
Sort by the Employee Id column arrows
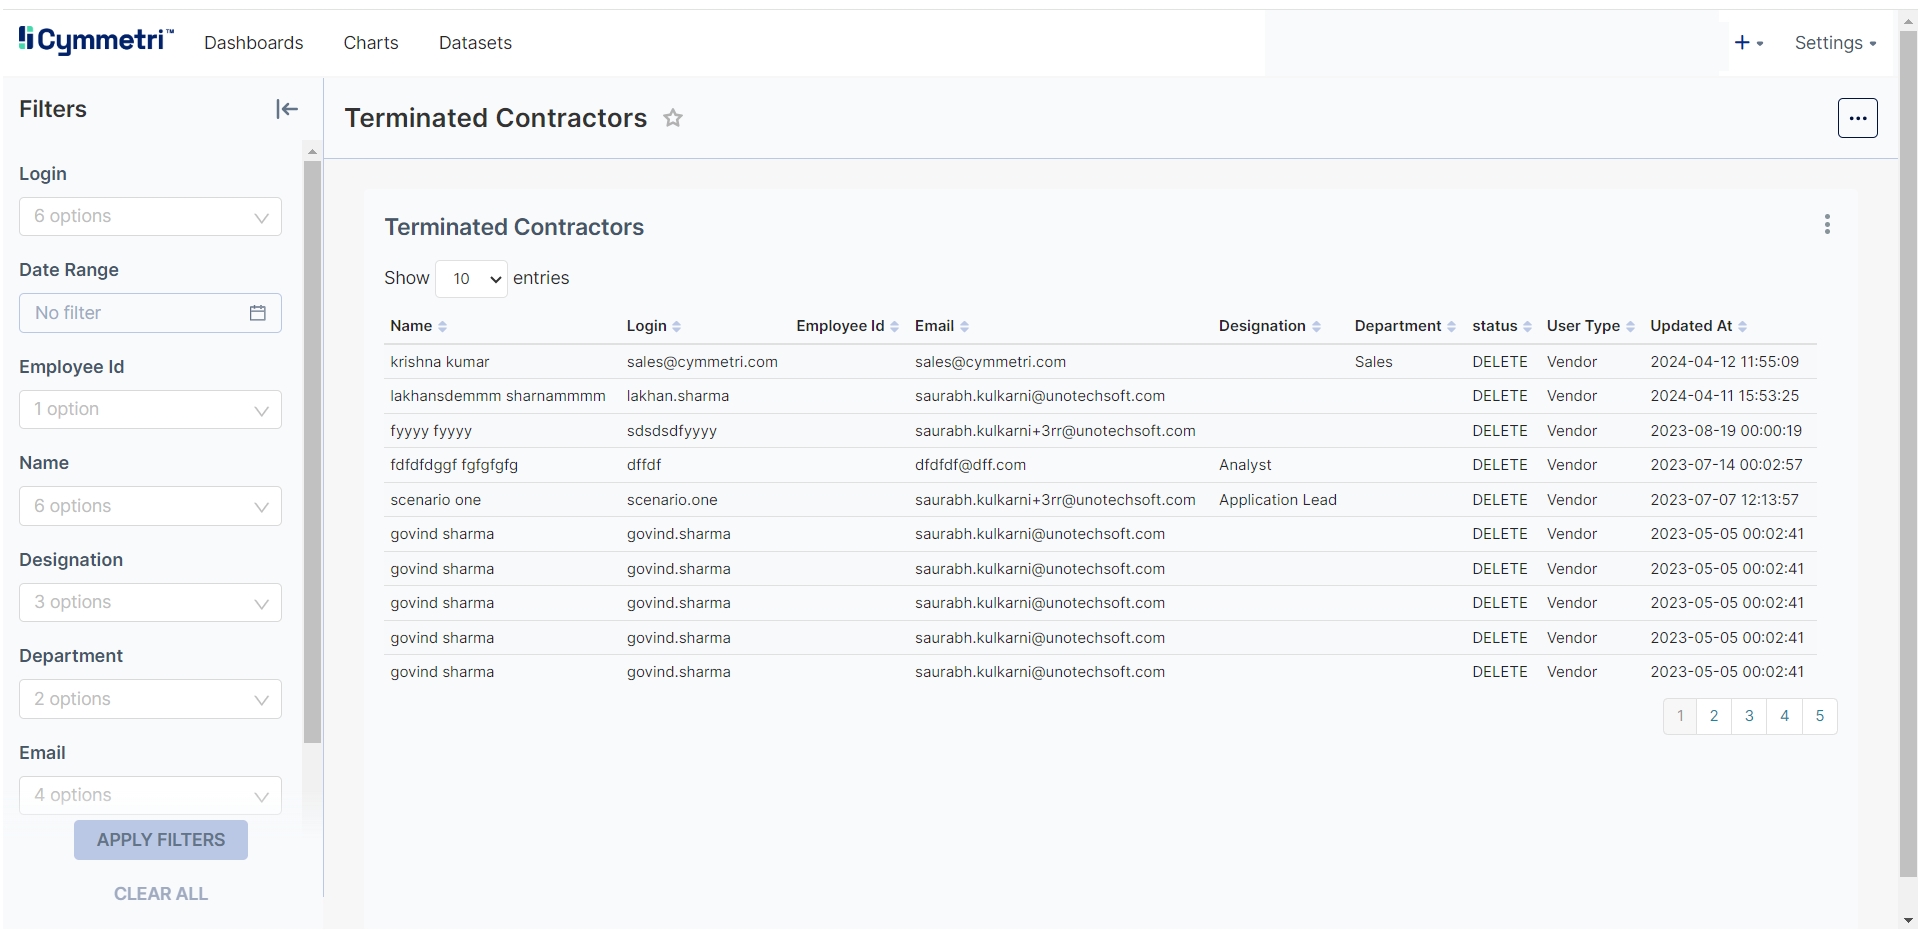coord(894,327)
